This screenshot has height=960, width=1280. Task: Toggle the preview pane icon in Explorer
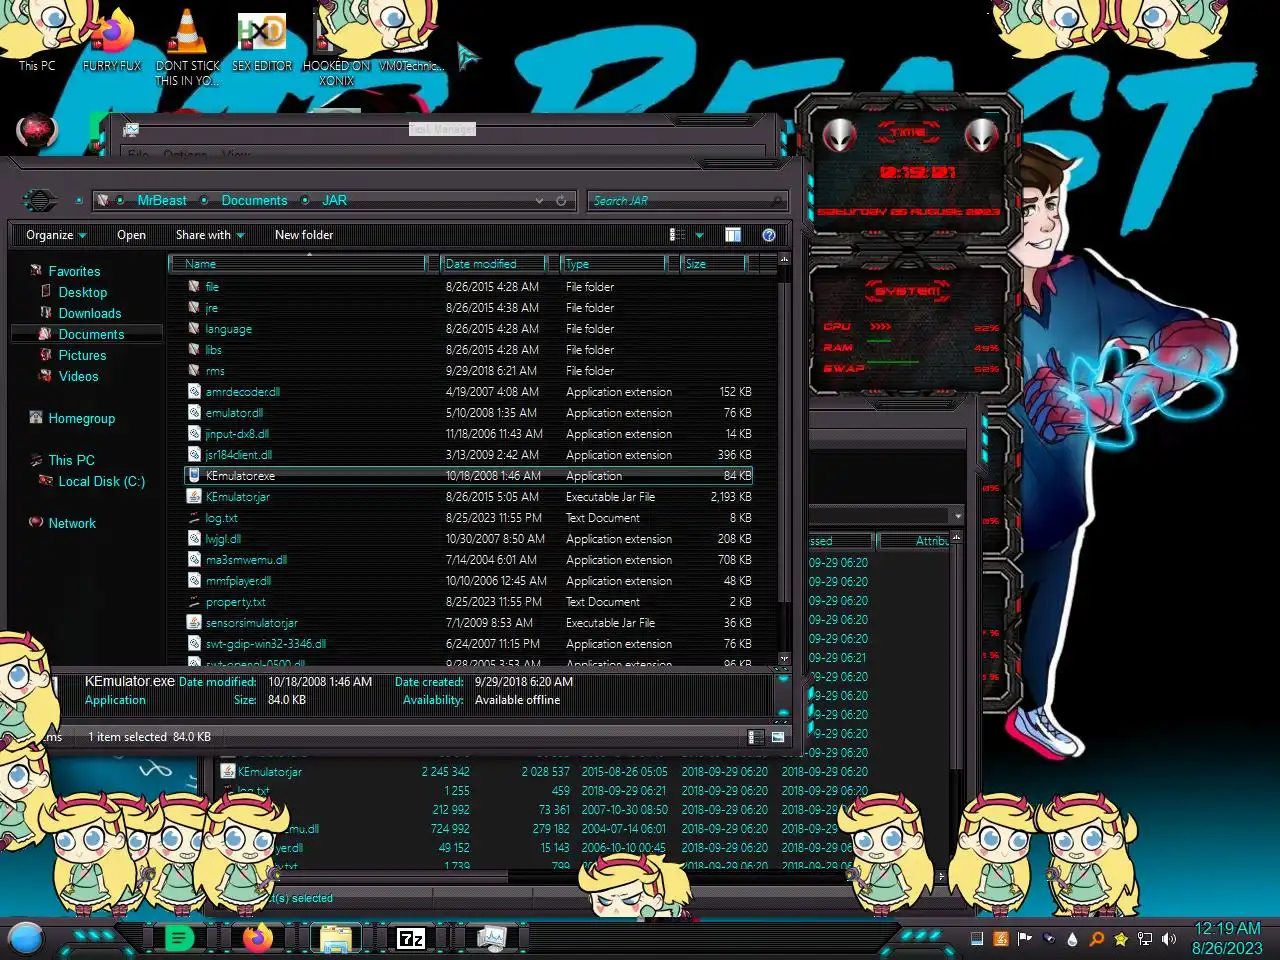pyautogui.click(x=733, y=235)
